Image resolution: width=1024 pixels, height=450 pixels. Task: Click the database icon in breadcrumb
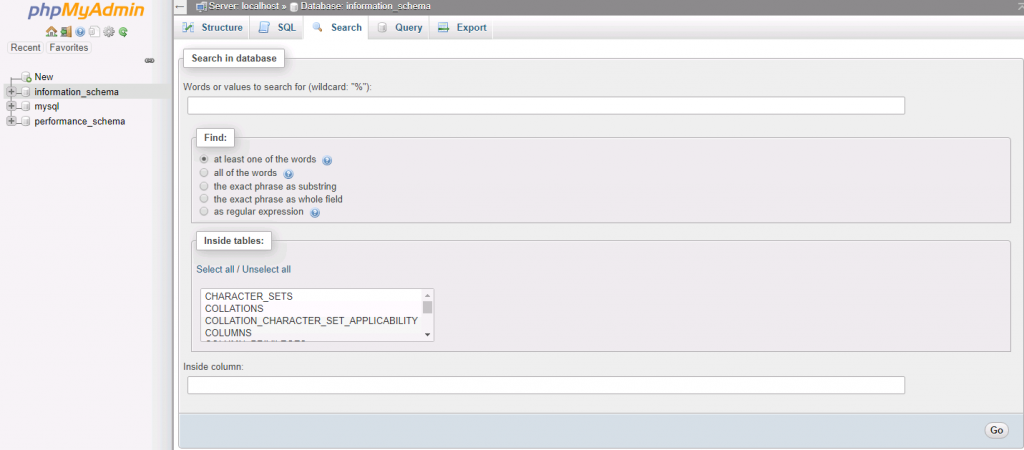click(294, 7)
